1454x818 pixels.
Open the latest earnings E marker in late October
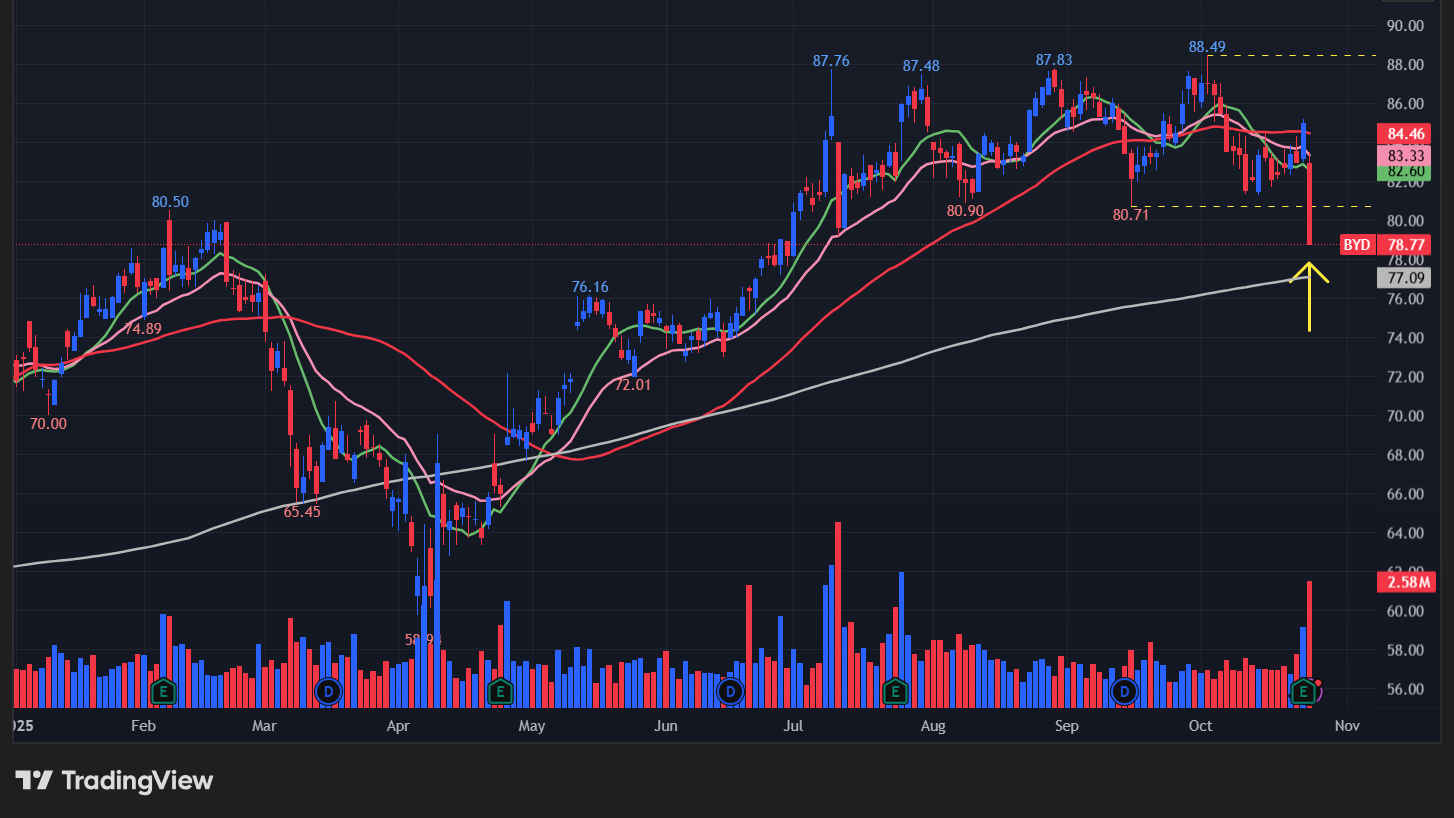tap(1304, 691)
